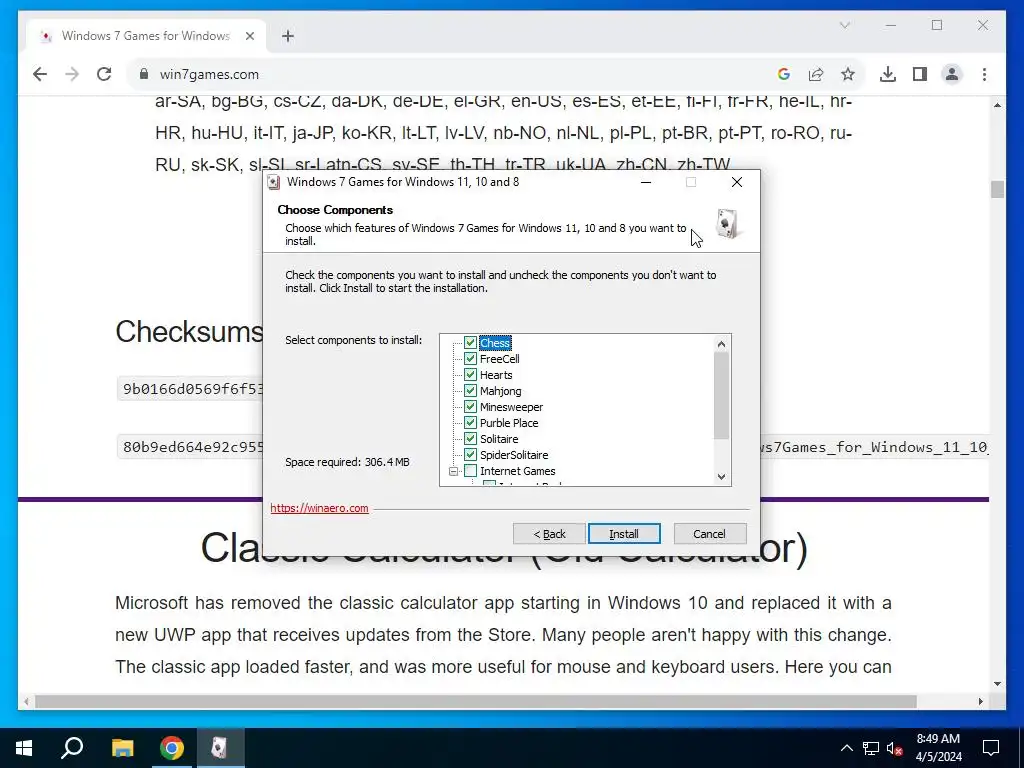Open the winaero.com link
The width and height of the screenshot is (1024, 768).
[x=319, y=508]
